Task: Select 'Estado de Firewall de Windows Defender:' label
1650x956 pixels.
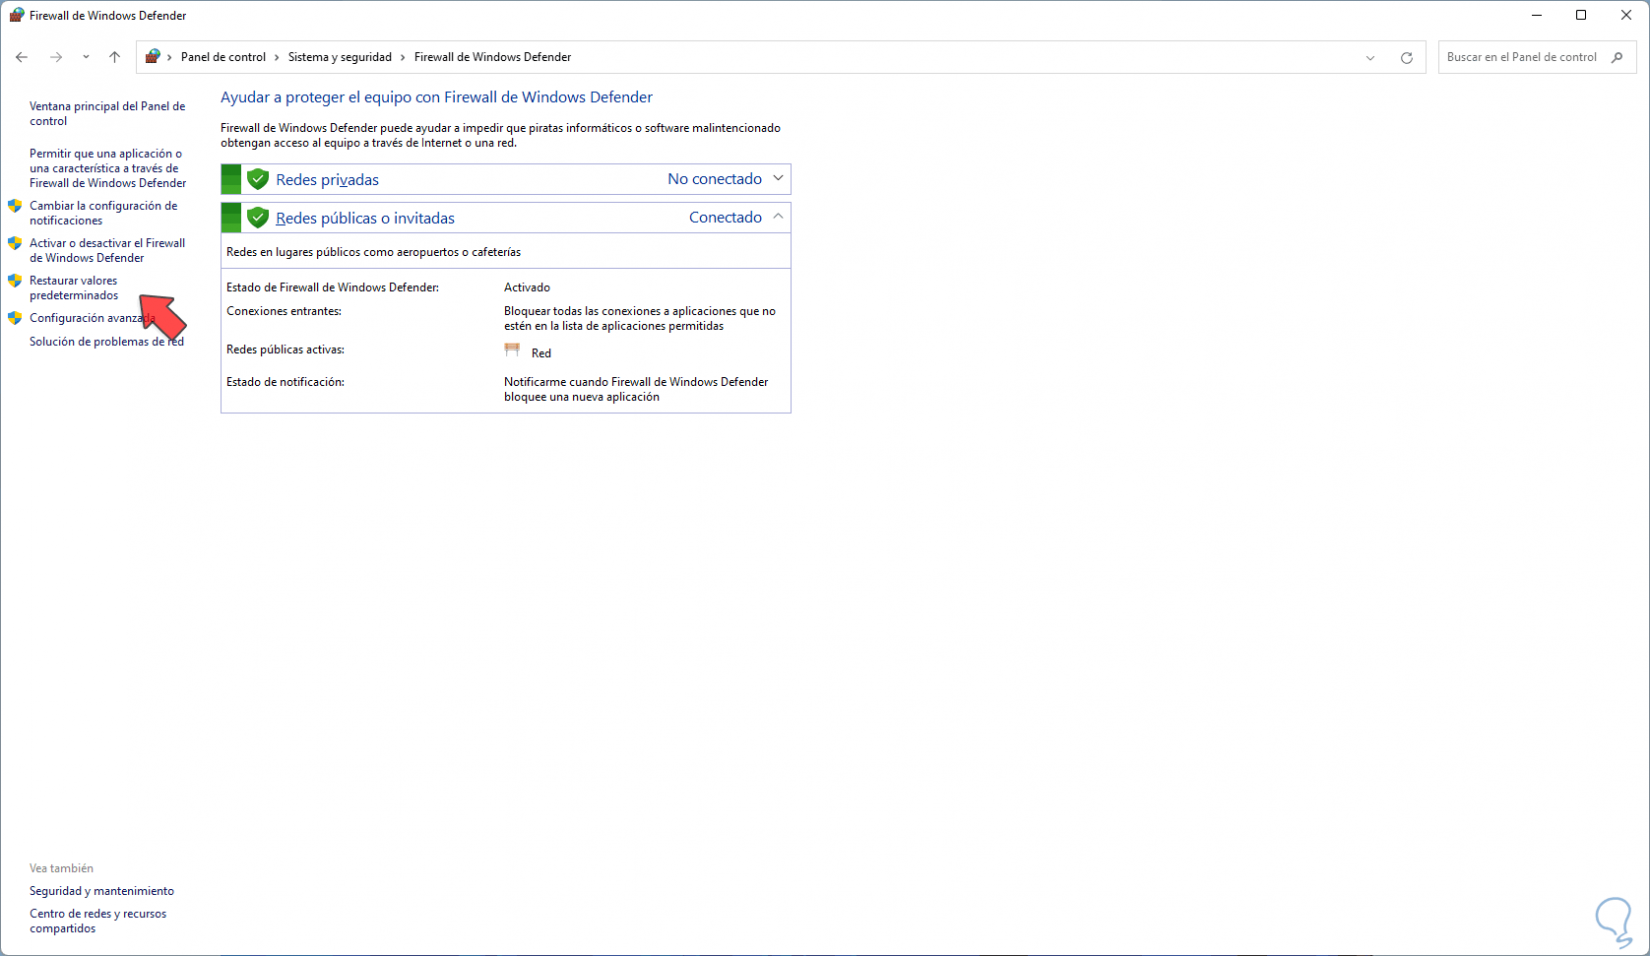Action: point(333,287)
